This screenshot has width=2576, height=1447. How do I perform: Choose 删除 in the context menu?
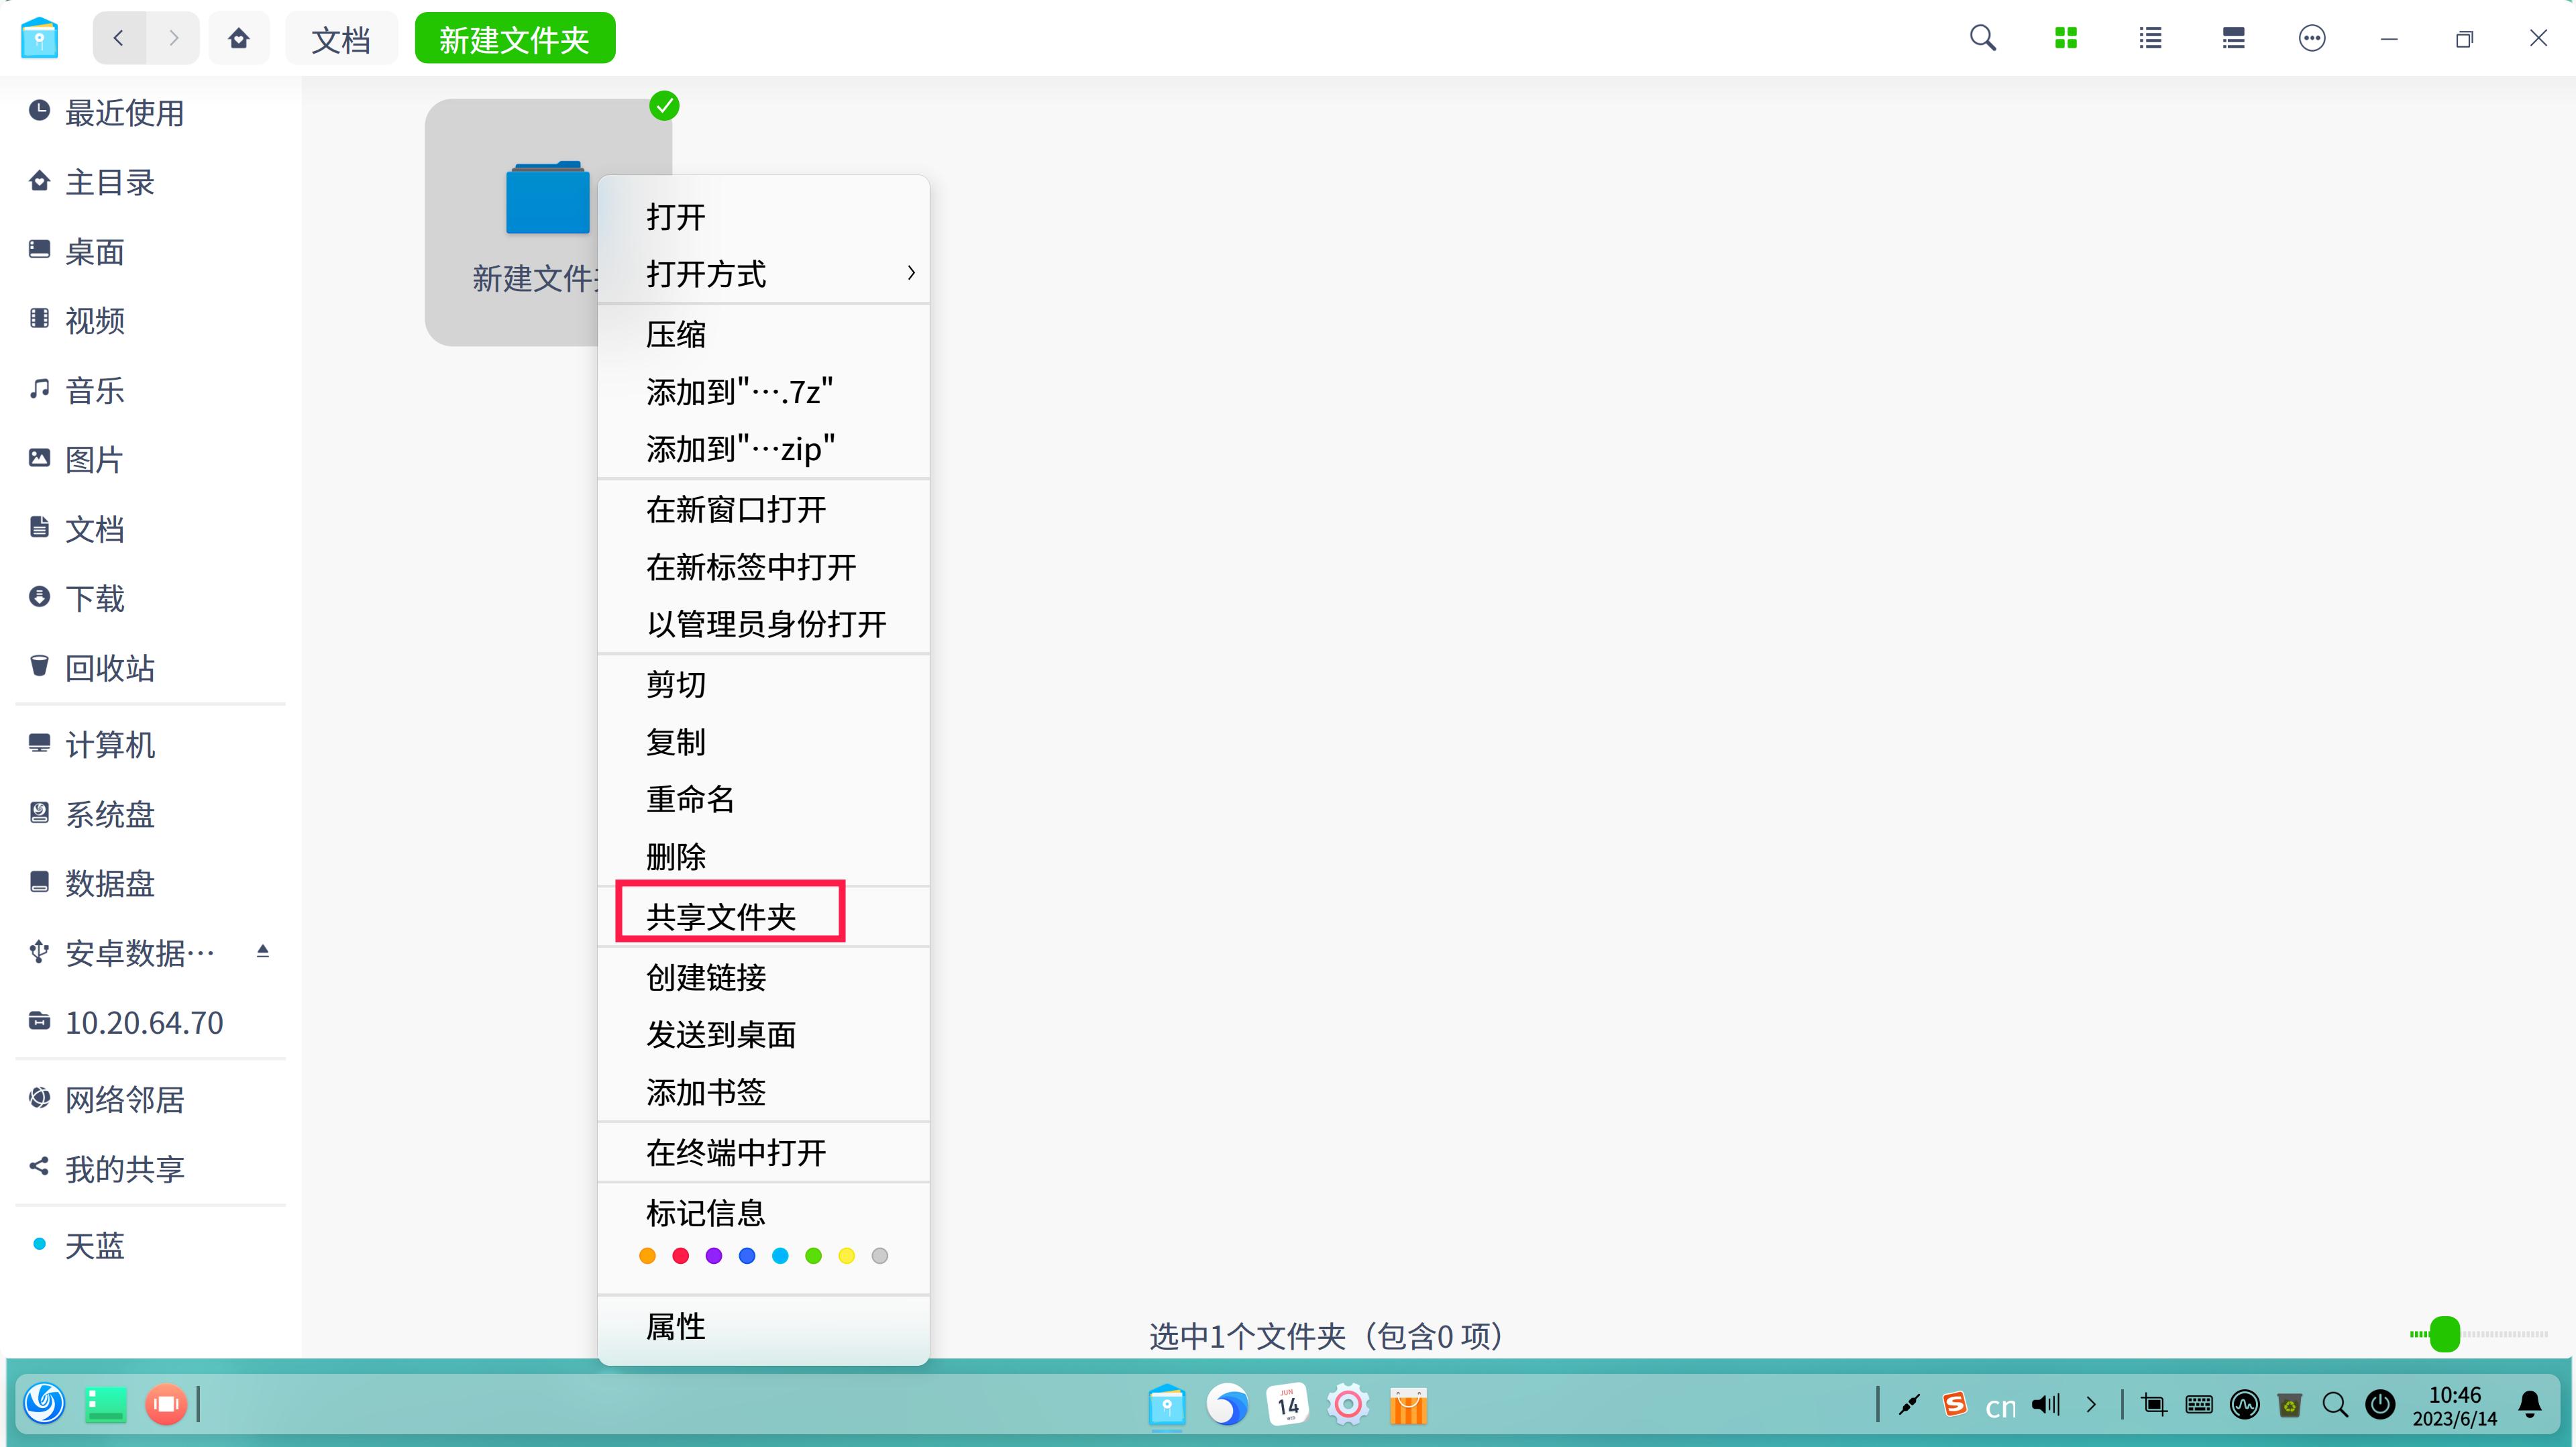tap(763, 856)
